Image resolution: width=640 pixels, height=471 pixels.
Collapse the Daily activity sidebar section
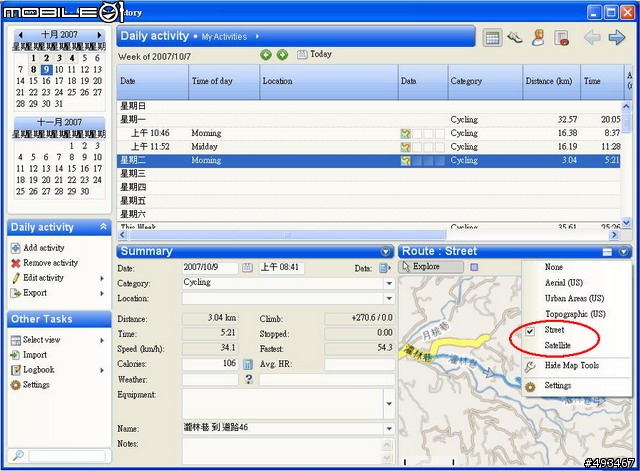pyautogui.click(x=103, y=227)
